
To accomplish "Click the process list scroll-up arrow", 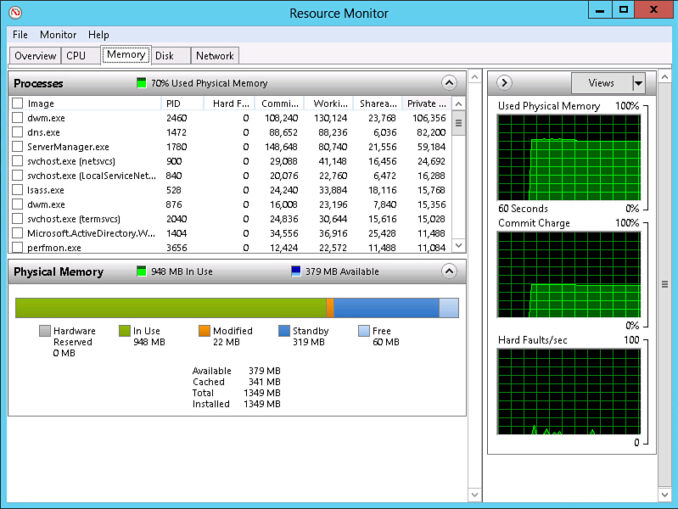I will (x=459, y=104).
